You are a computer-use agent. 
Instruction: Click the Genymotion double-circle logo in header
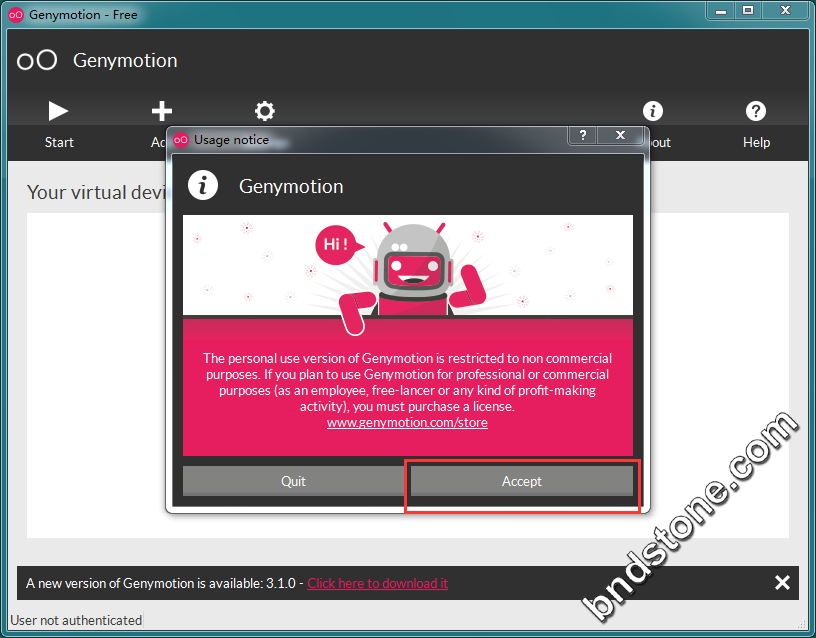[x=37, y=60]
